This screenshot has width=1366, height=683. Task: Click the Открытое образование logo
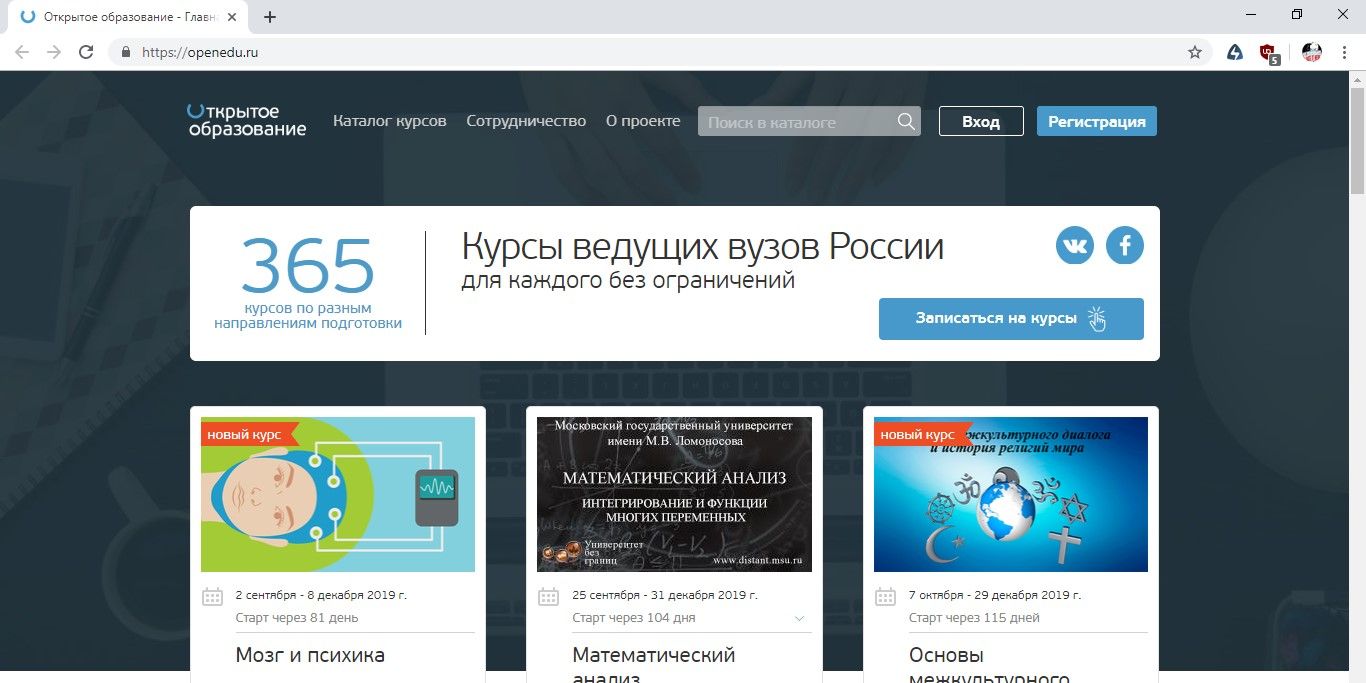click(247, 120)
